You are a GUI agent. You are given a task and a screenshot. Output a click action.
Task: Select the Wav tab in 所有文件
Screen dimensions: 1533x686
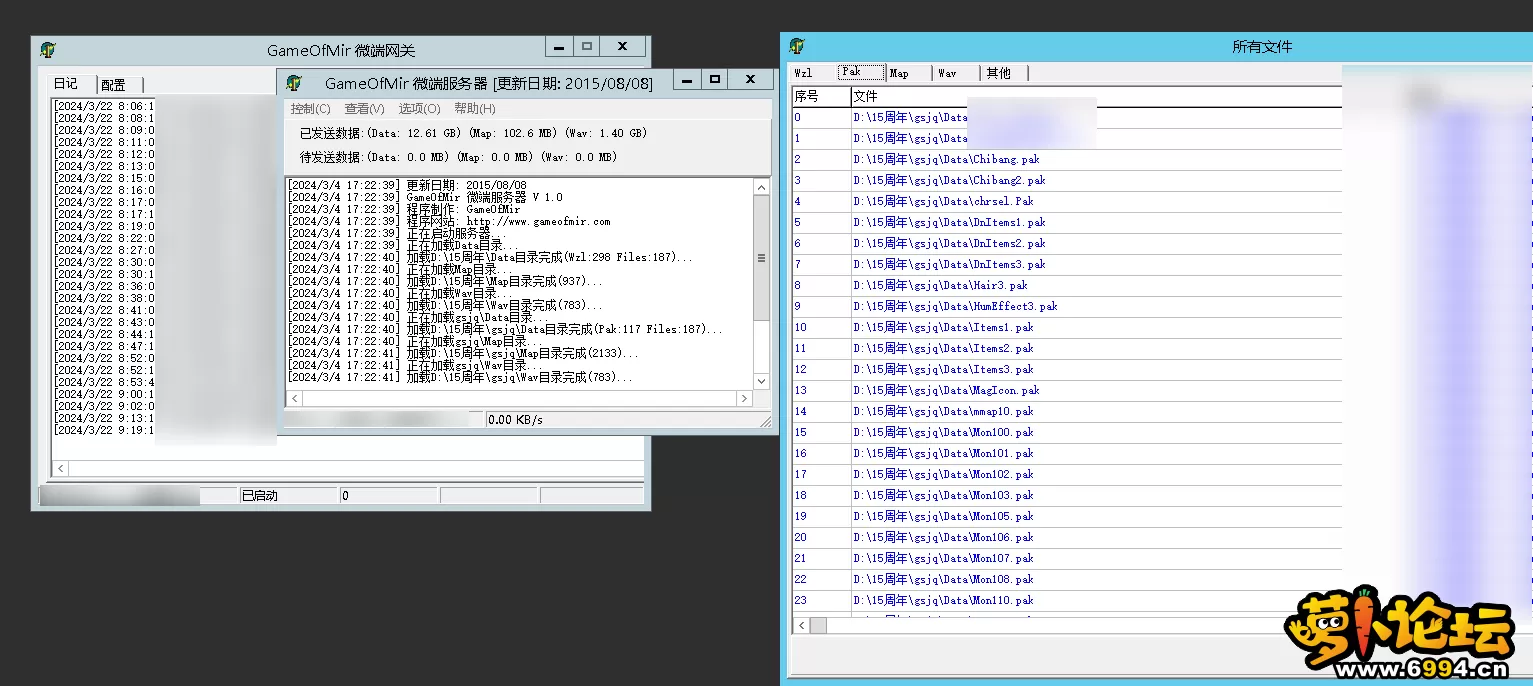pos(956,73)
